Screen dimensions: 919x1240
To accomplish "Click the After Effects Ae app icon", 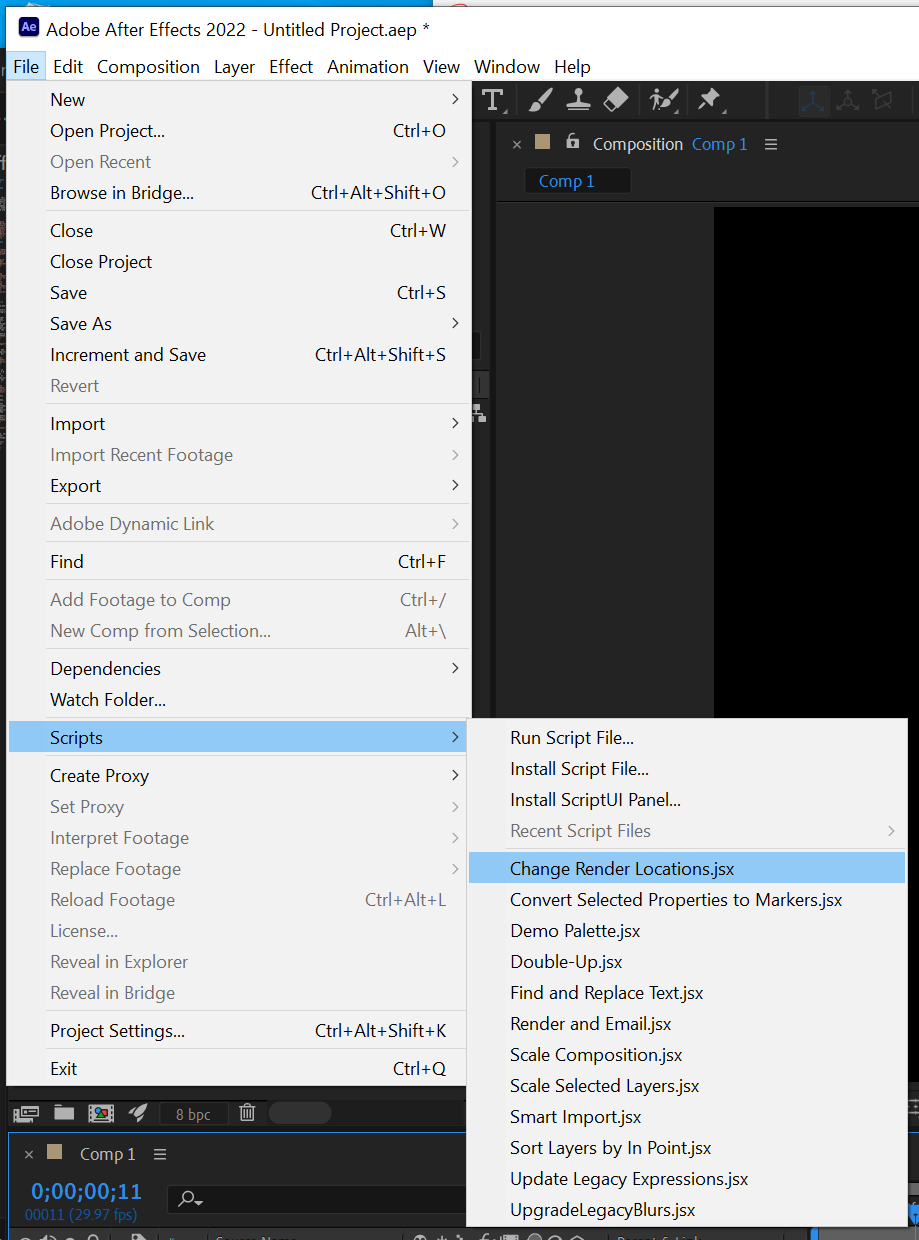I will tap(29, 28).
